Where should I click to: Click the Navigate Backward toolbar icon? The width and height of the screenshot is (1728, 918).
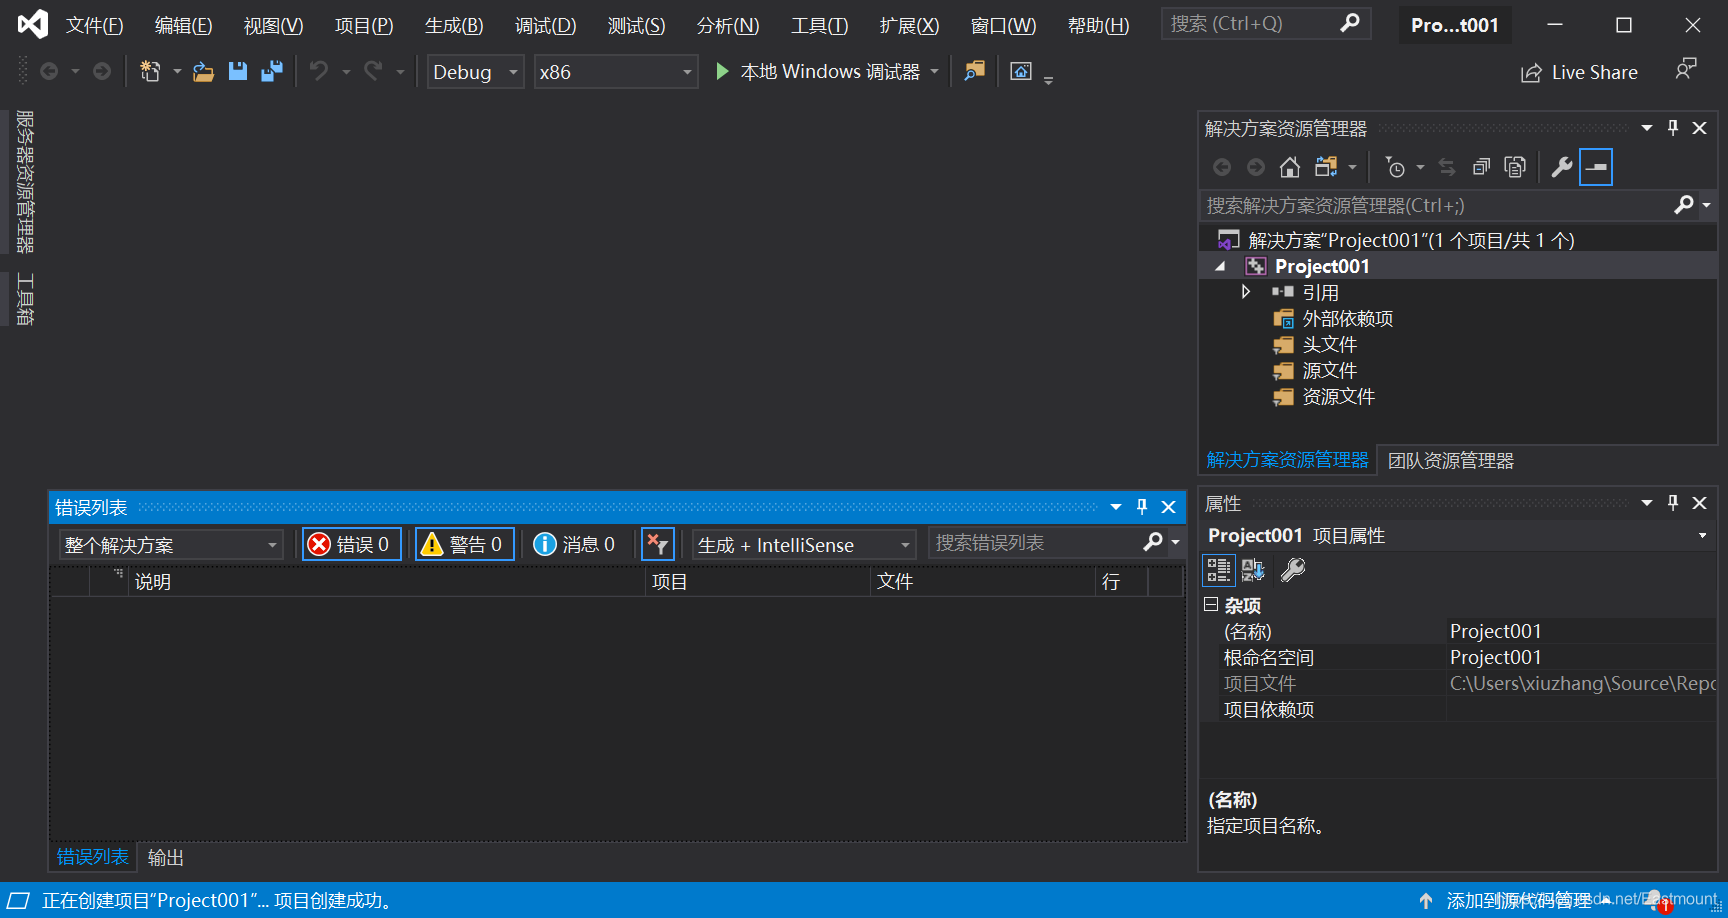[x=48, y=71]
